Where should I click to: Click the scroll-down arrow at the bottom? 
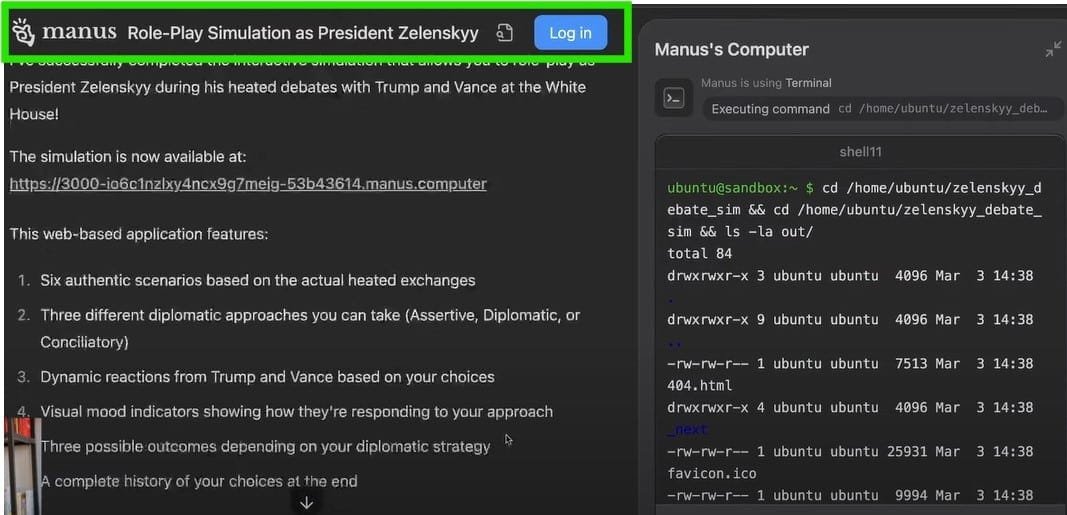(x=306, y=502)
